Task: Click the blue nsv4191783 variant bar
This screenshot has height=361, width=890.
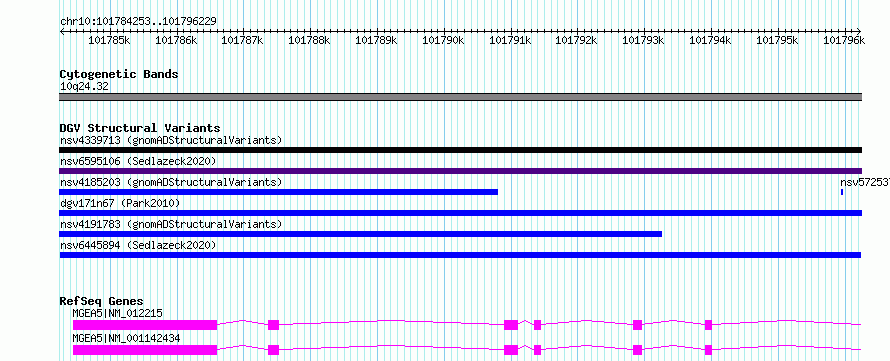Action: 360,234
